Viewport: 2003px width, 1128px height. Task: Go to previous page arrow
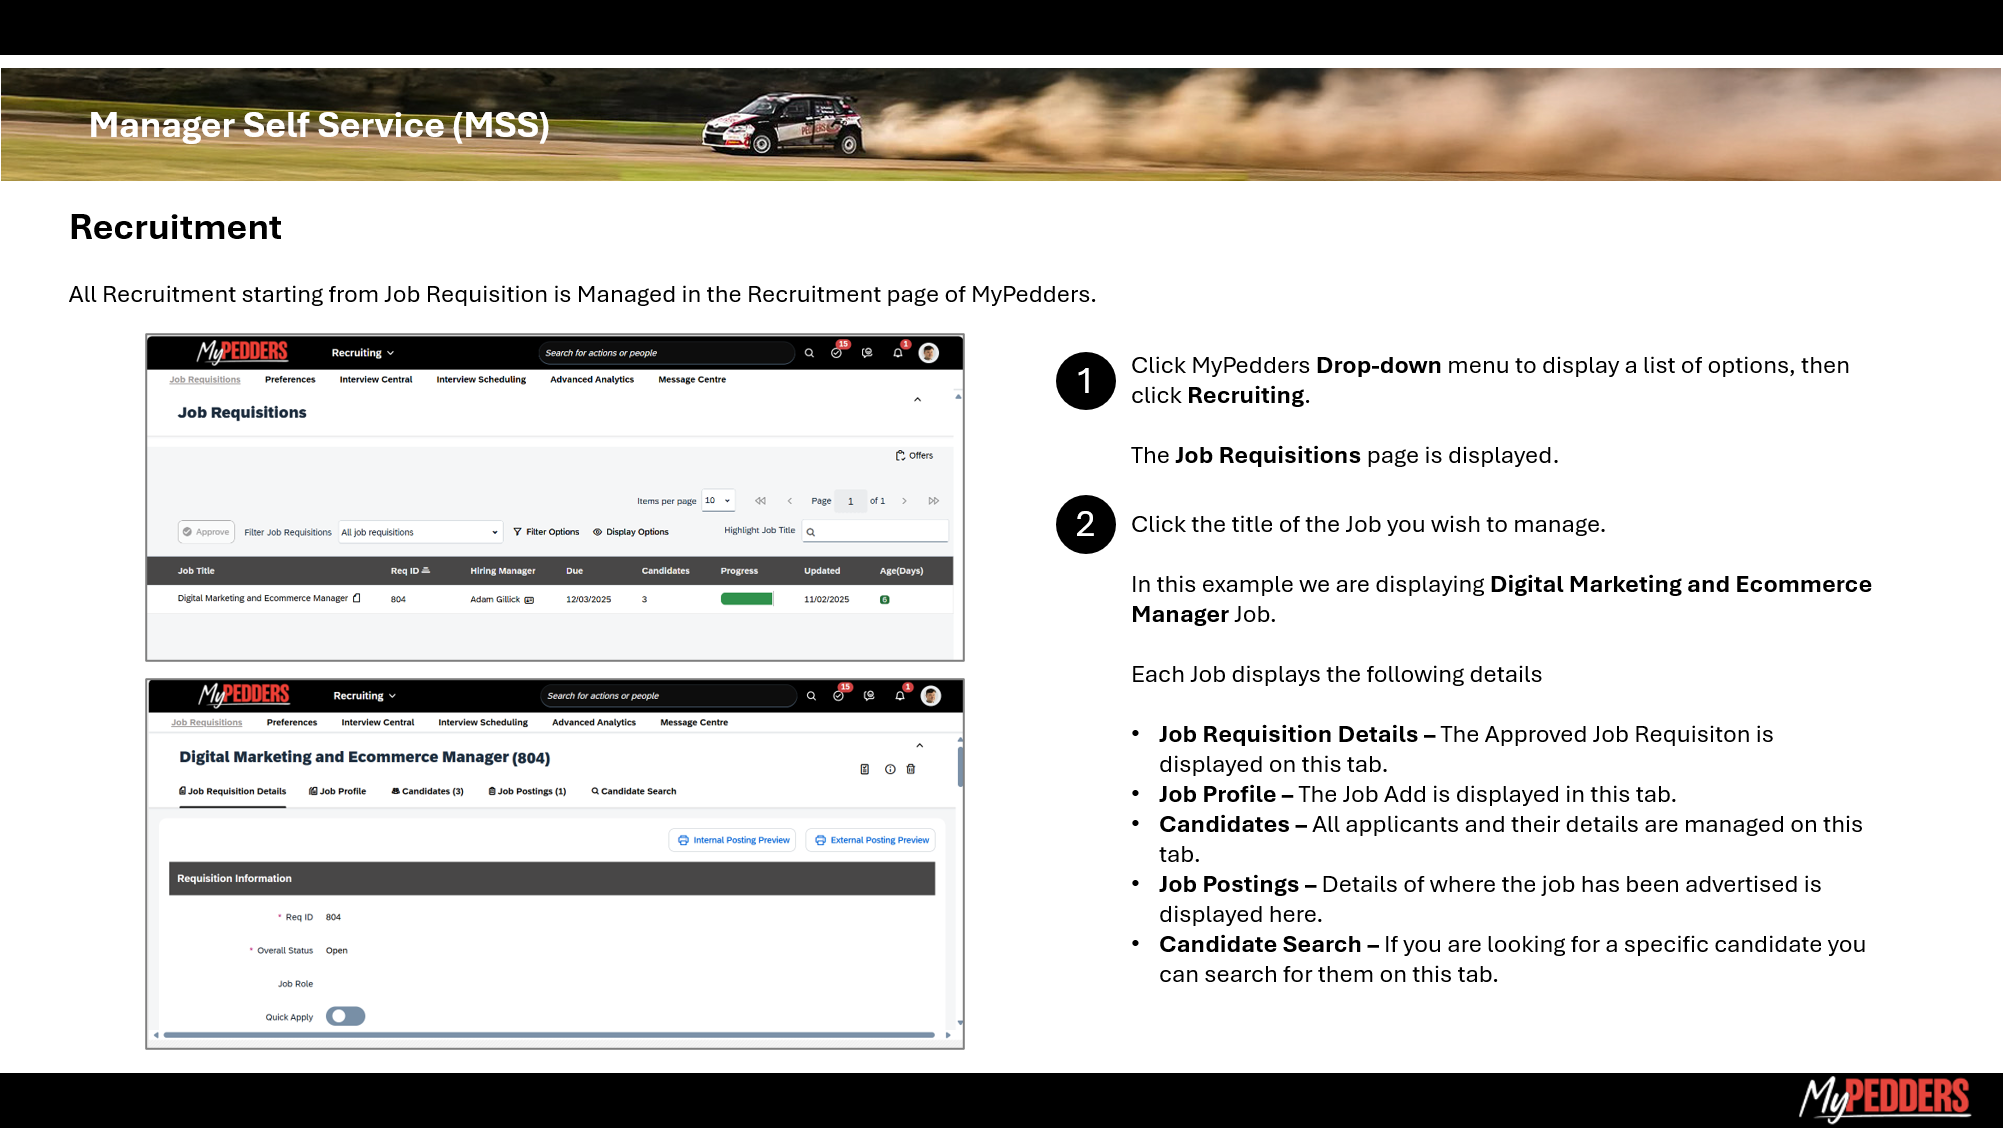click(790, 501)
